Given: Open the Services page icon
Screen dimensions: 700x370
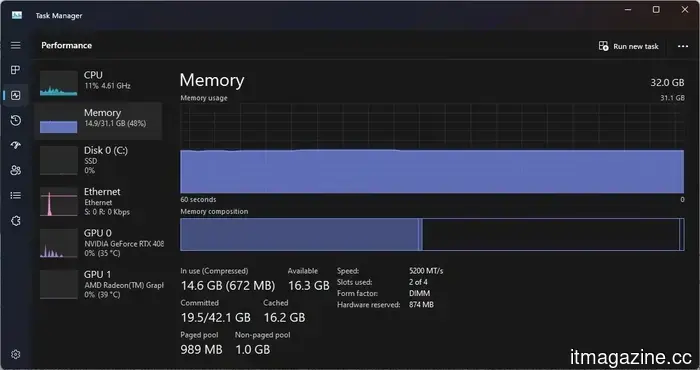Looking at the screenshot, I should coord(16,220).
